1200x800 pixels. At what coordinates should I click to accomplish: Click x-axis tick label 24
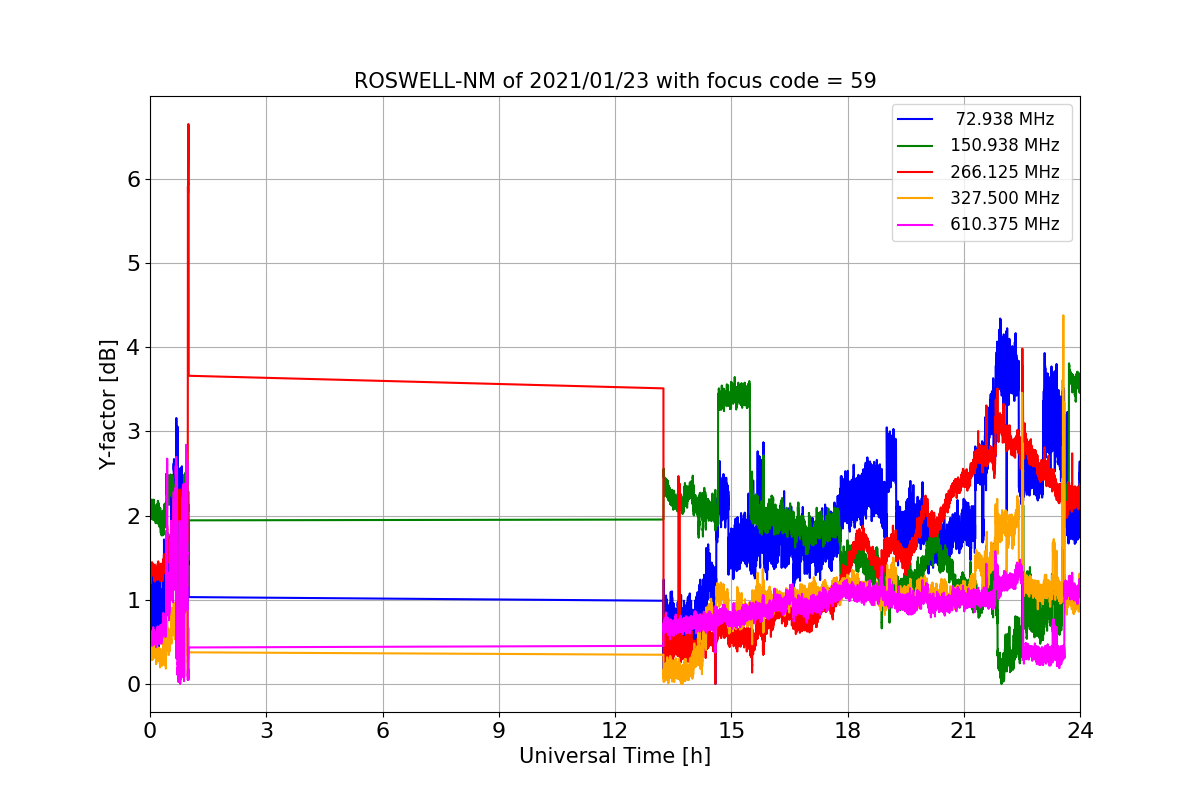coord(1080,730)
